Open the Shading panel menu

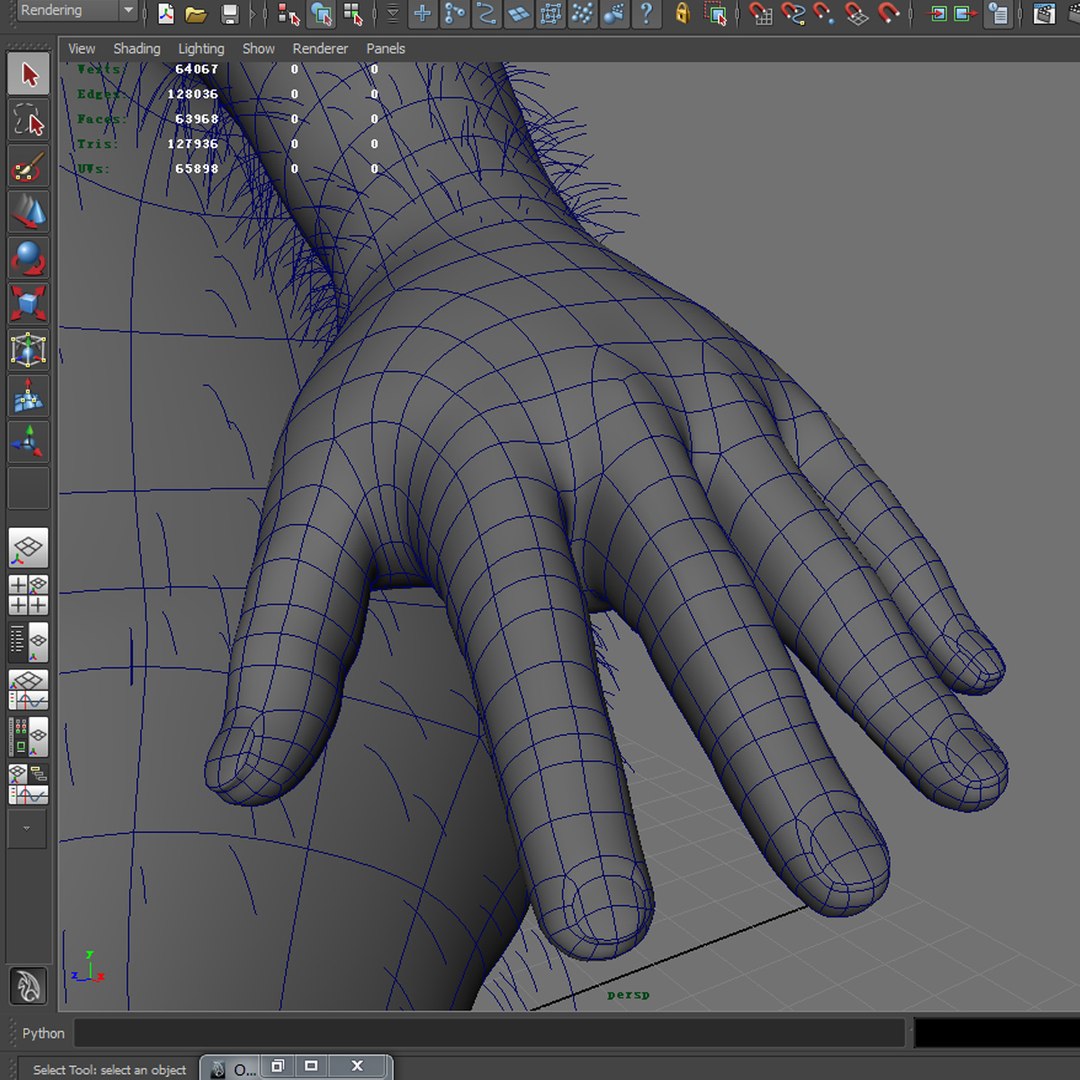pyautogui.click(x=136, y=49)
